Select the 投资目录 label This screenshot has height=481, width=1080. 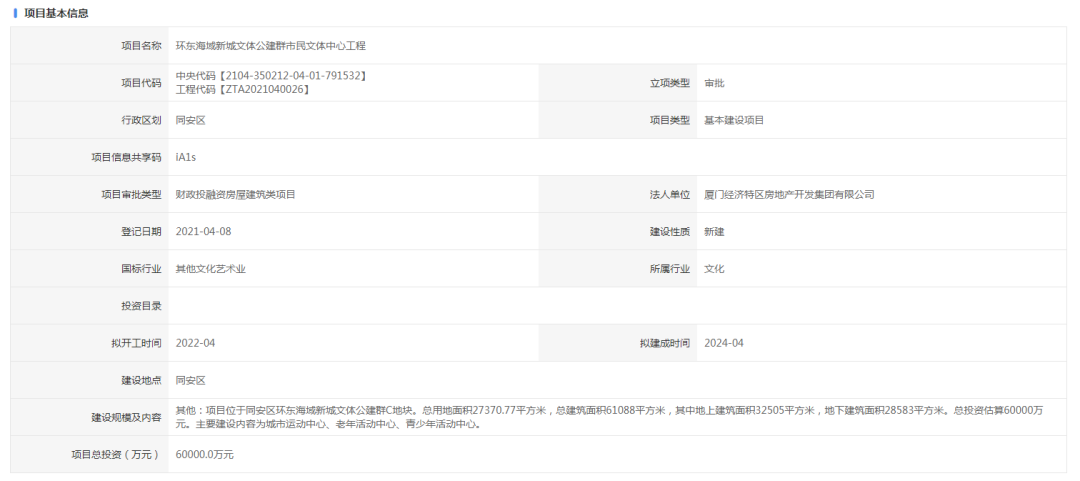[x=141, y=306]
